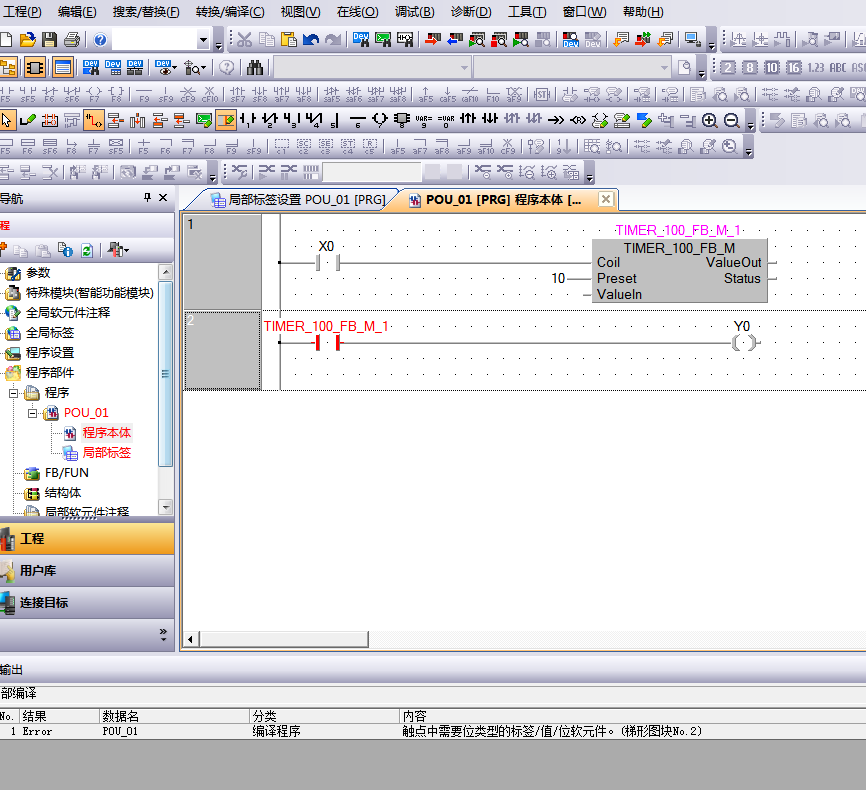Toggle hexadecimal display format button 16

(x=793, y=67)
